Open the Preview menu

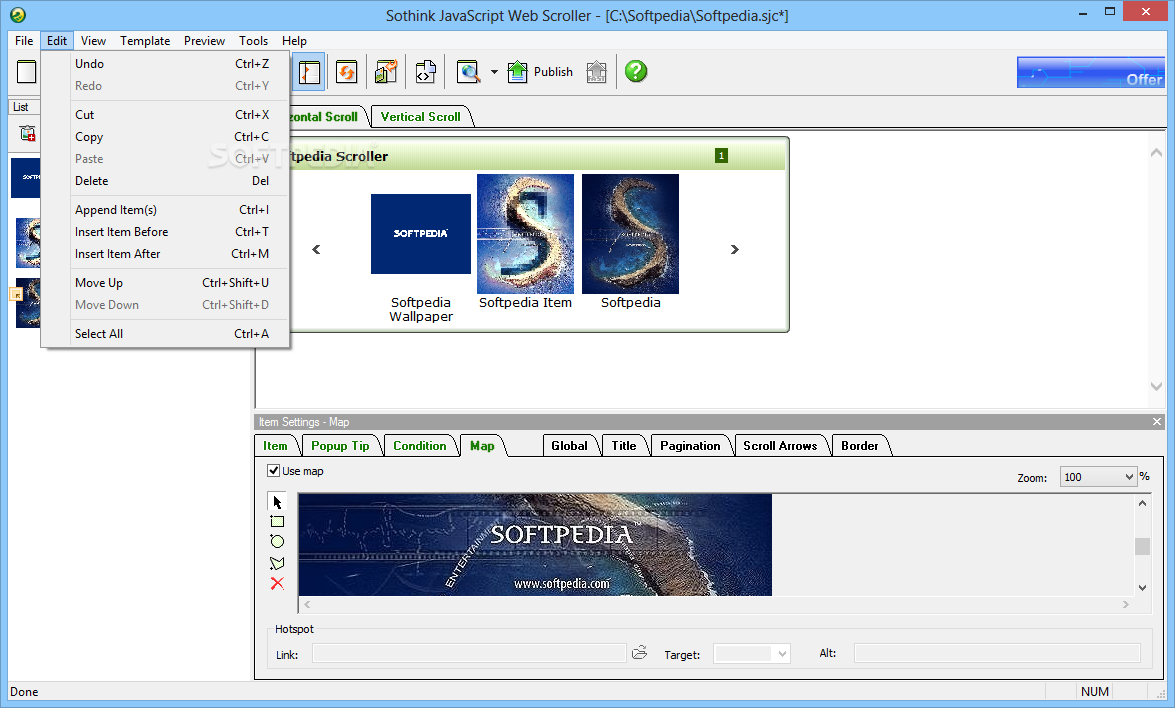[x=205, y=40]
